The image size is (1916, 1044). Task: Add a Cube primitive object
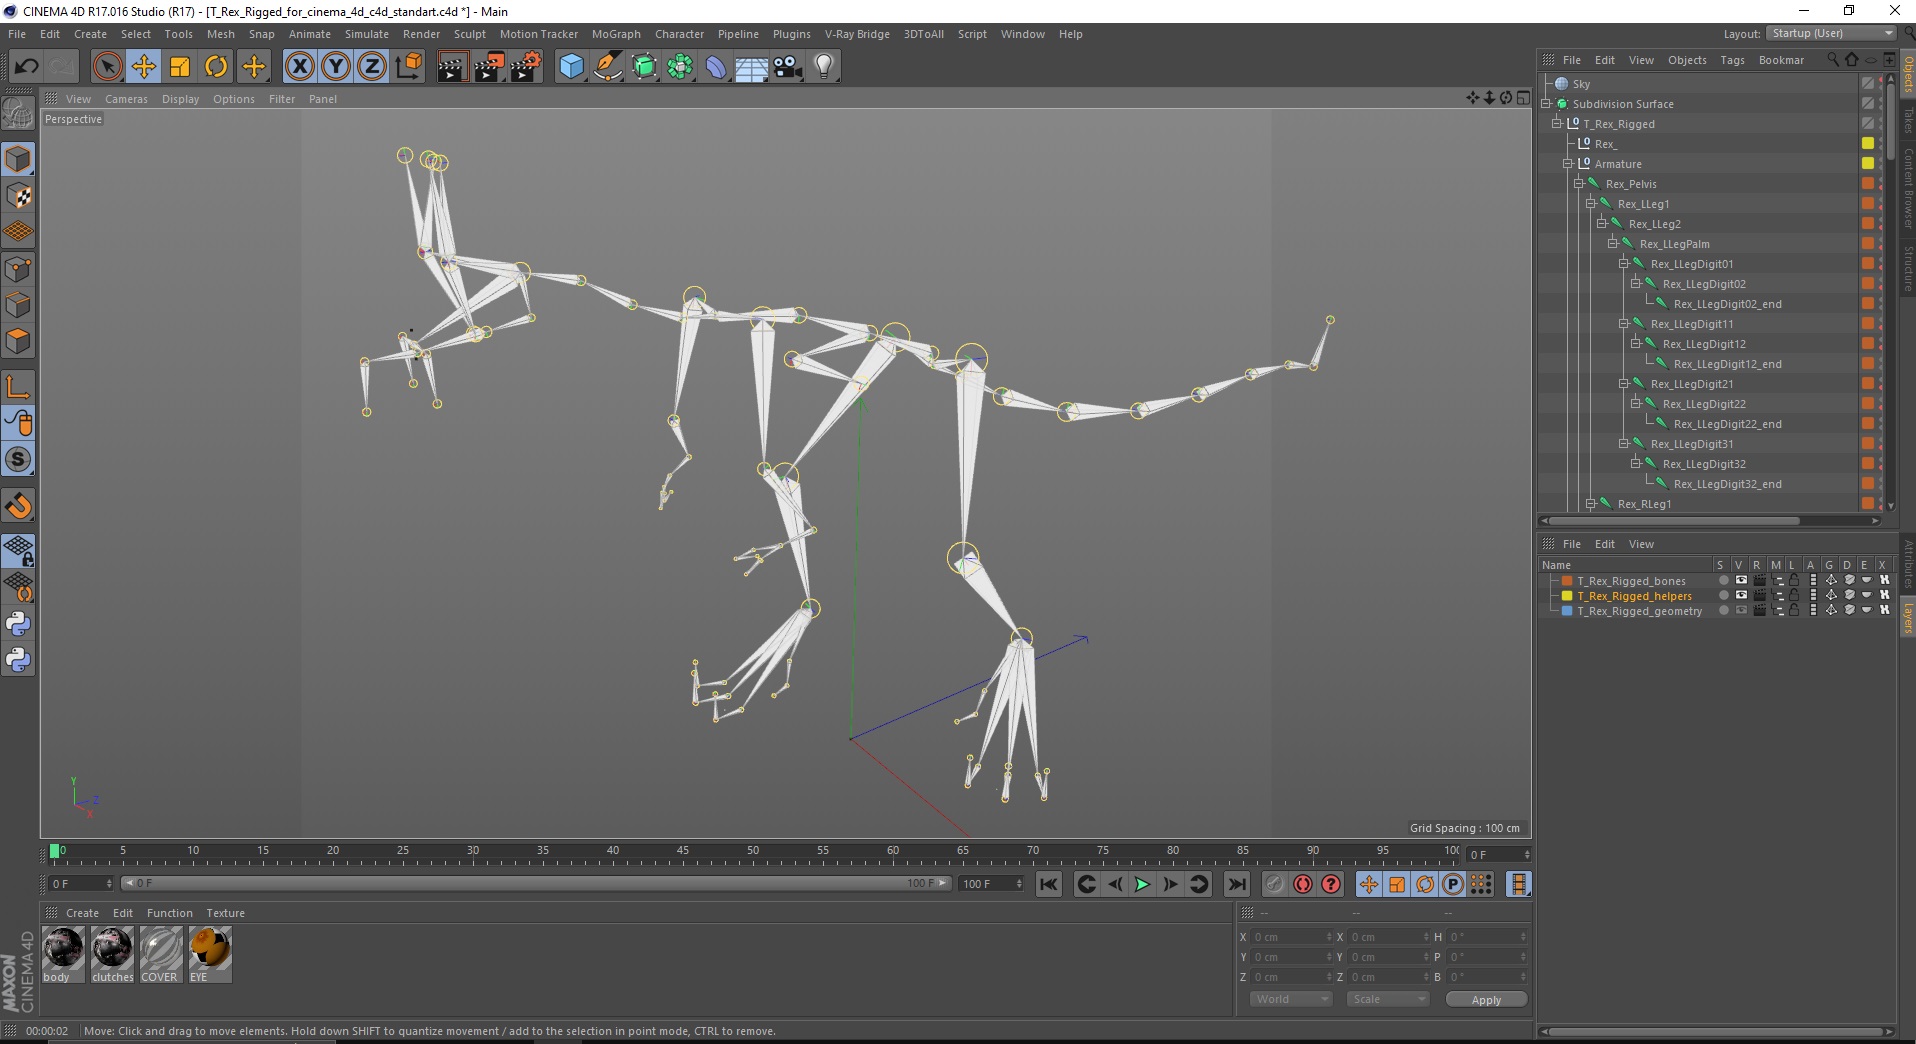[571, 67]
